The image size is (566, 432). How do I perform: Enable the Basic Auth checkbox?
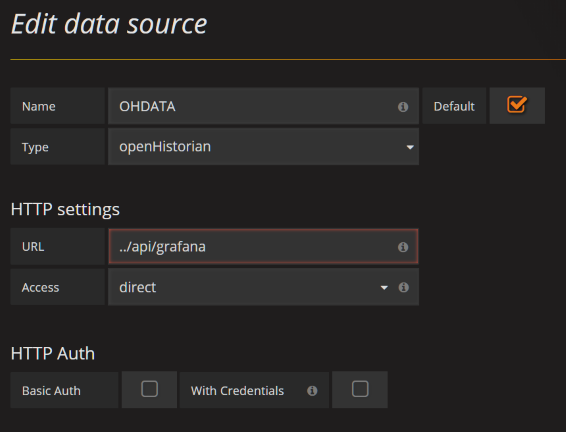pyautogui.click(x=149, y=389)
